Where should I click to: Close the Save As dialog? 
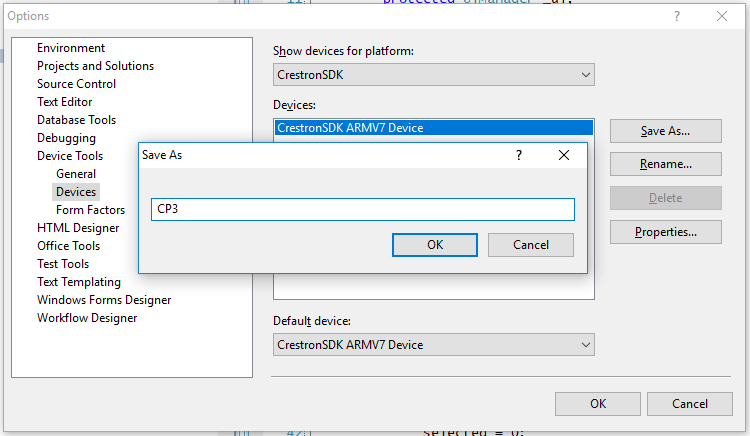tap(564, 155)
